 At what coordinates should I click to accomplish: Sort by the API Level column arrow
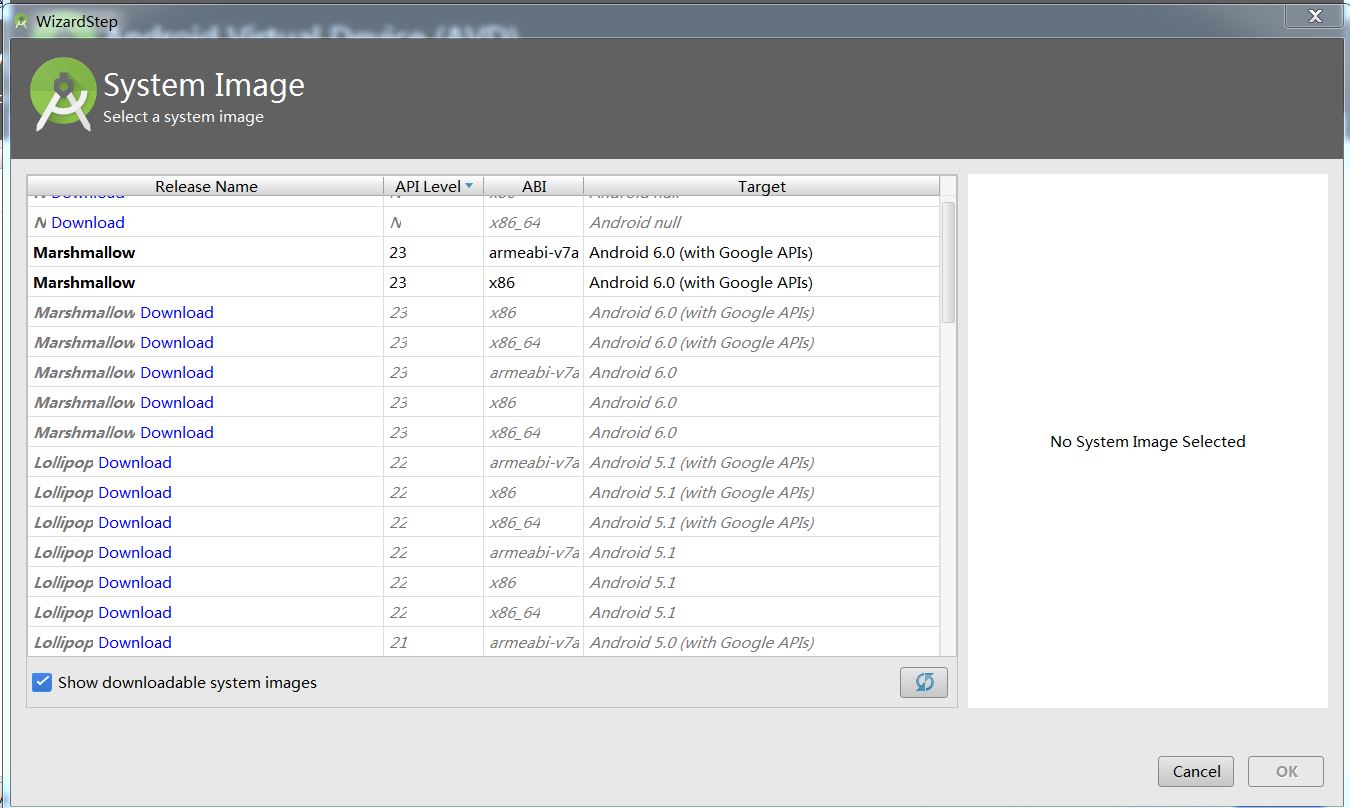[469, 186]
